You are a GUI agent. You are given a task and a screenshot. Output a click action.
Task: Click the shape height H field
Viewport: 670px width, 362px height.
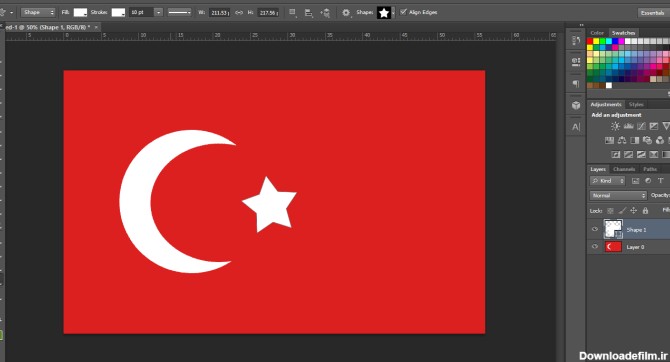pyautogui.click(x=268, y=13)
